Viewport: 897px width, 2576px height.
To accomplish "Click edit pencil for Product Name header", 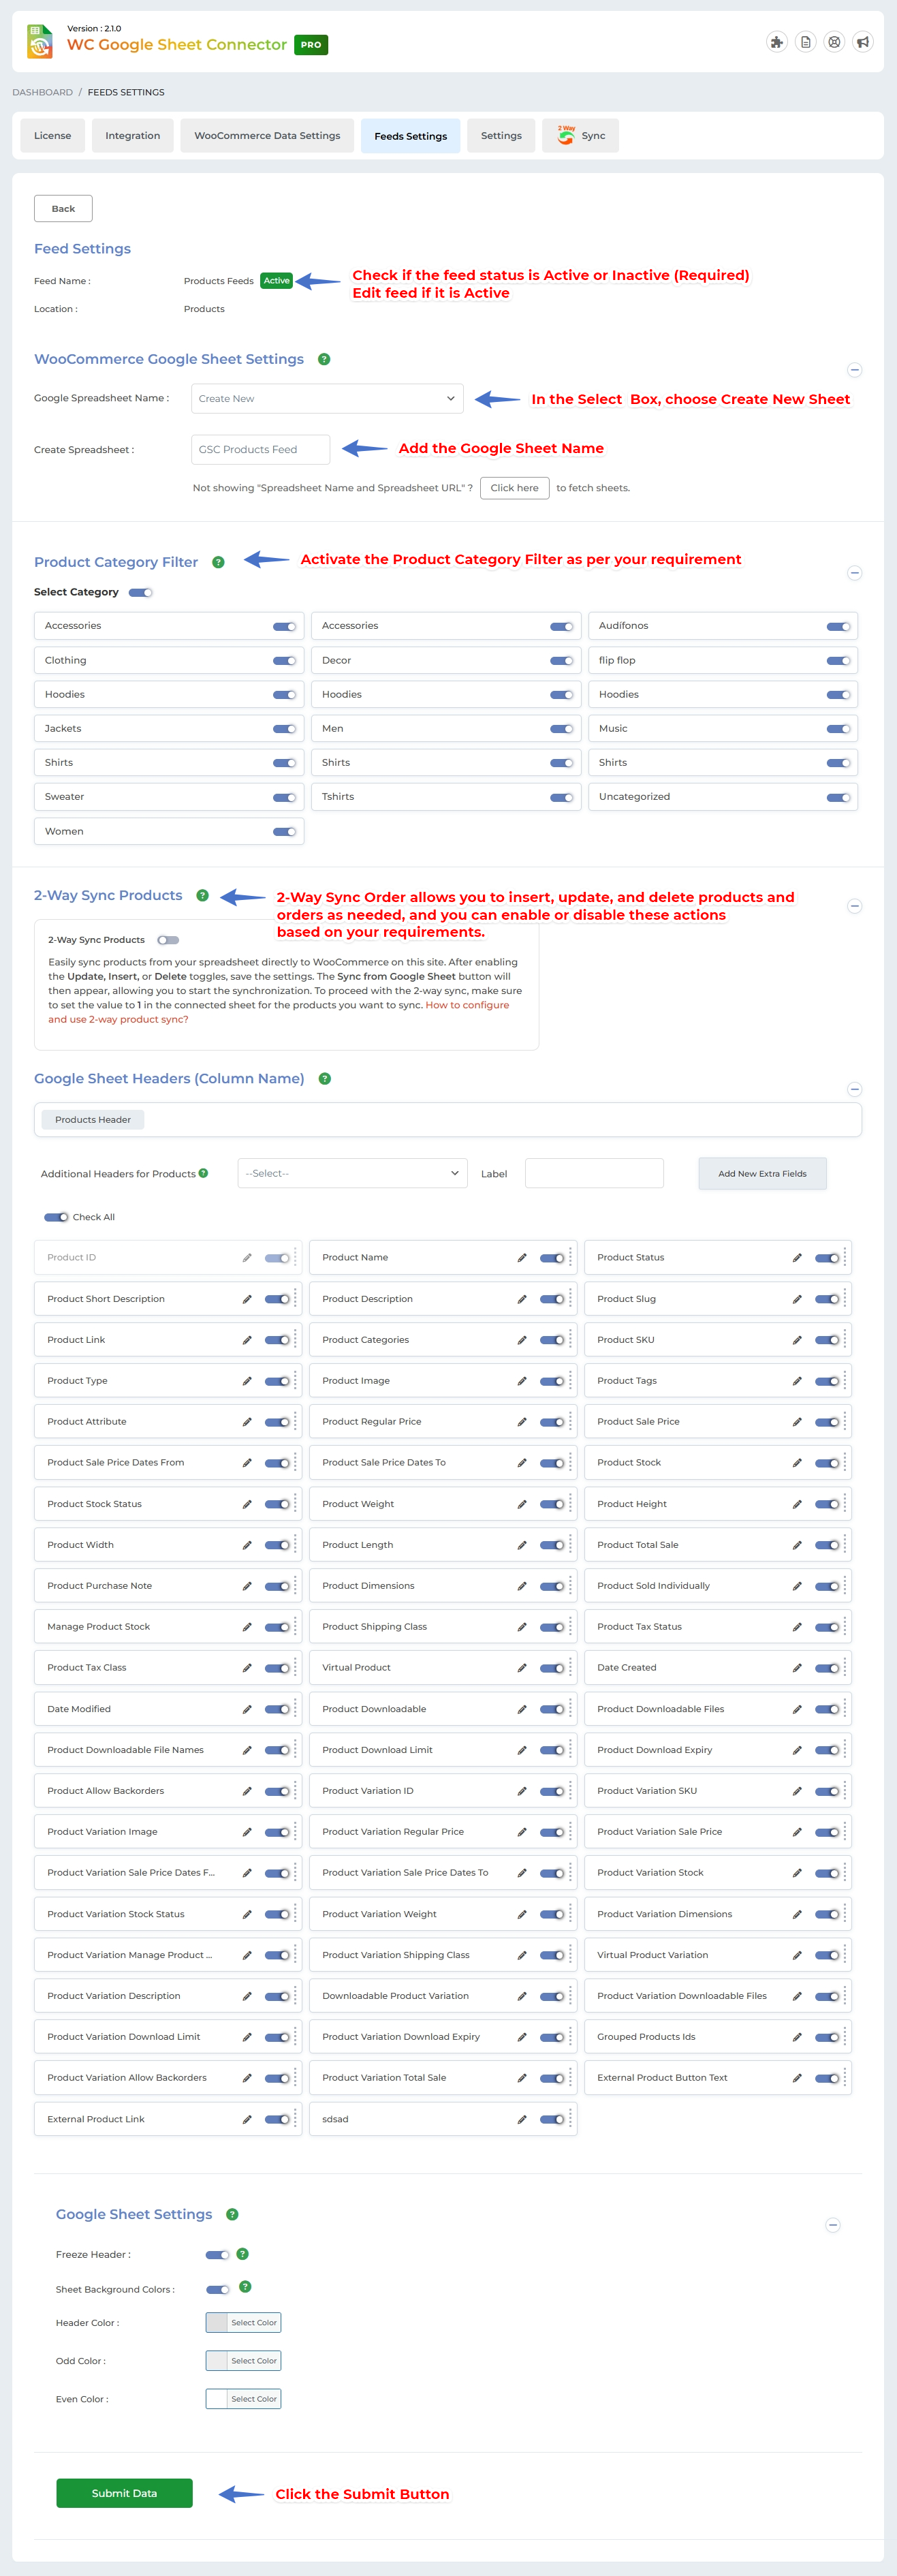I will click(x=522, y=1258).
